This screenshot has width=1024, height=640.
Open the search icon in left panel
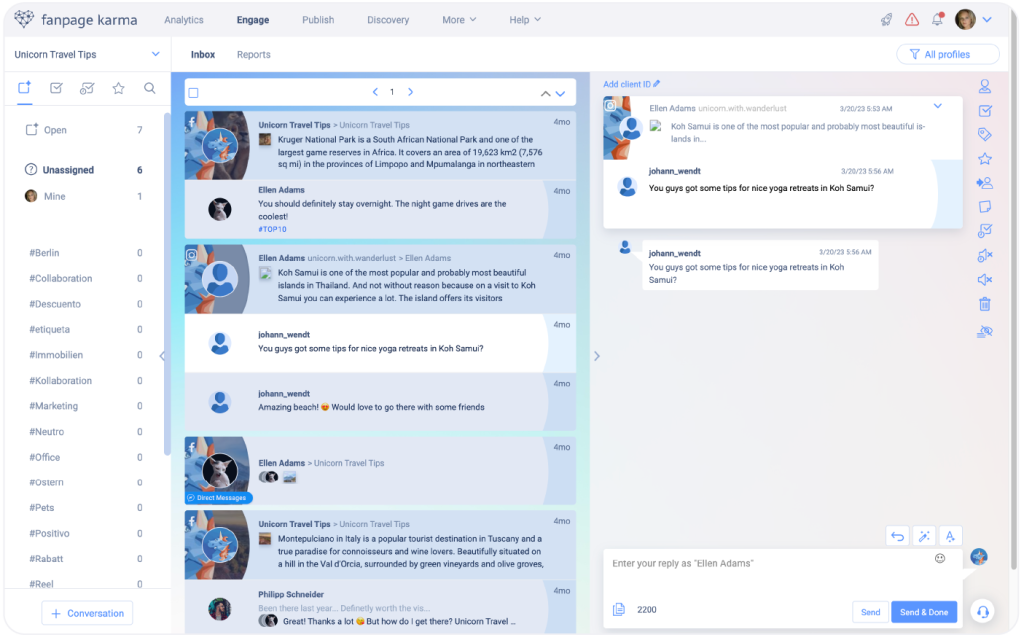(x=150, y=88)
